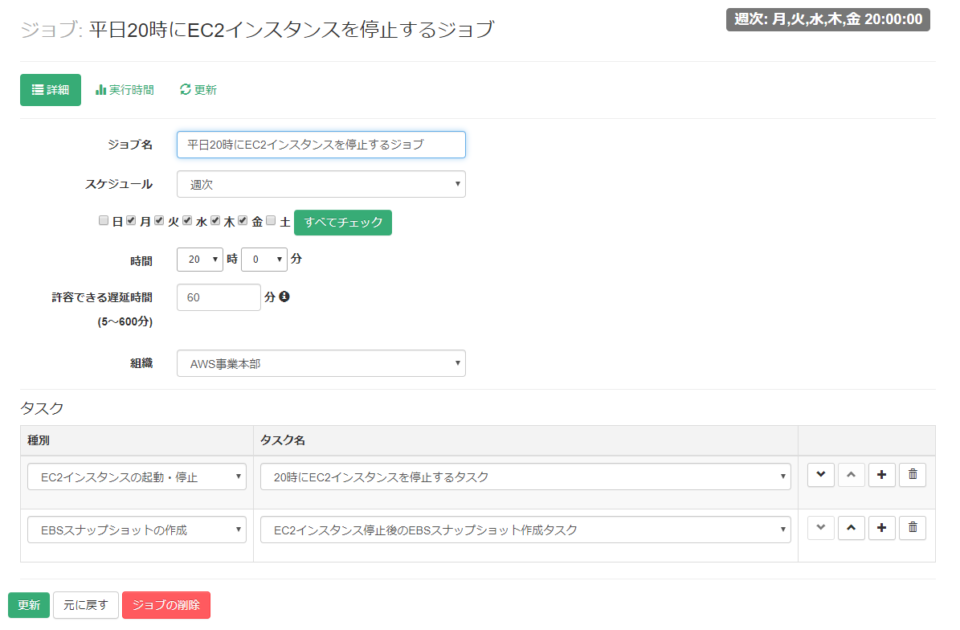
Task: Add a task row with the snapshot row's plus icon
Action: point(881,528)
